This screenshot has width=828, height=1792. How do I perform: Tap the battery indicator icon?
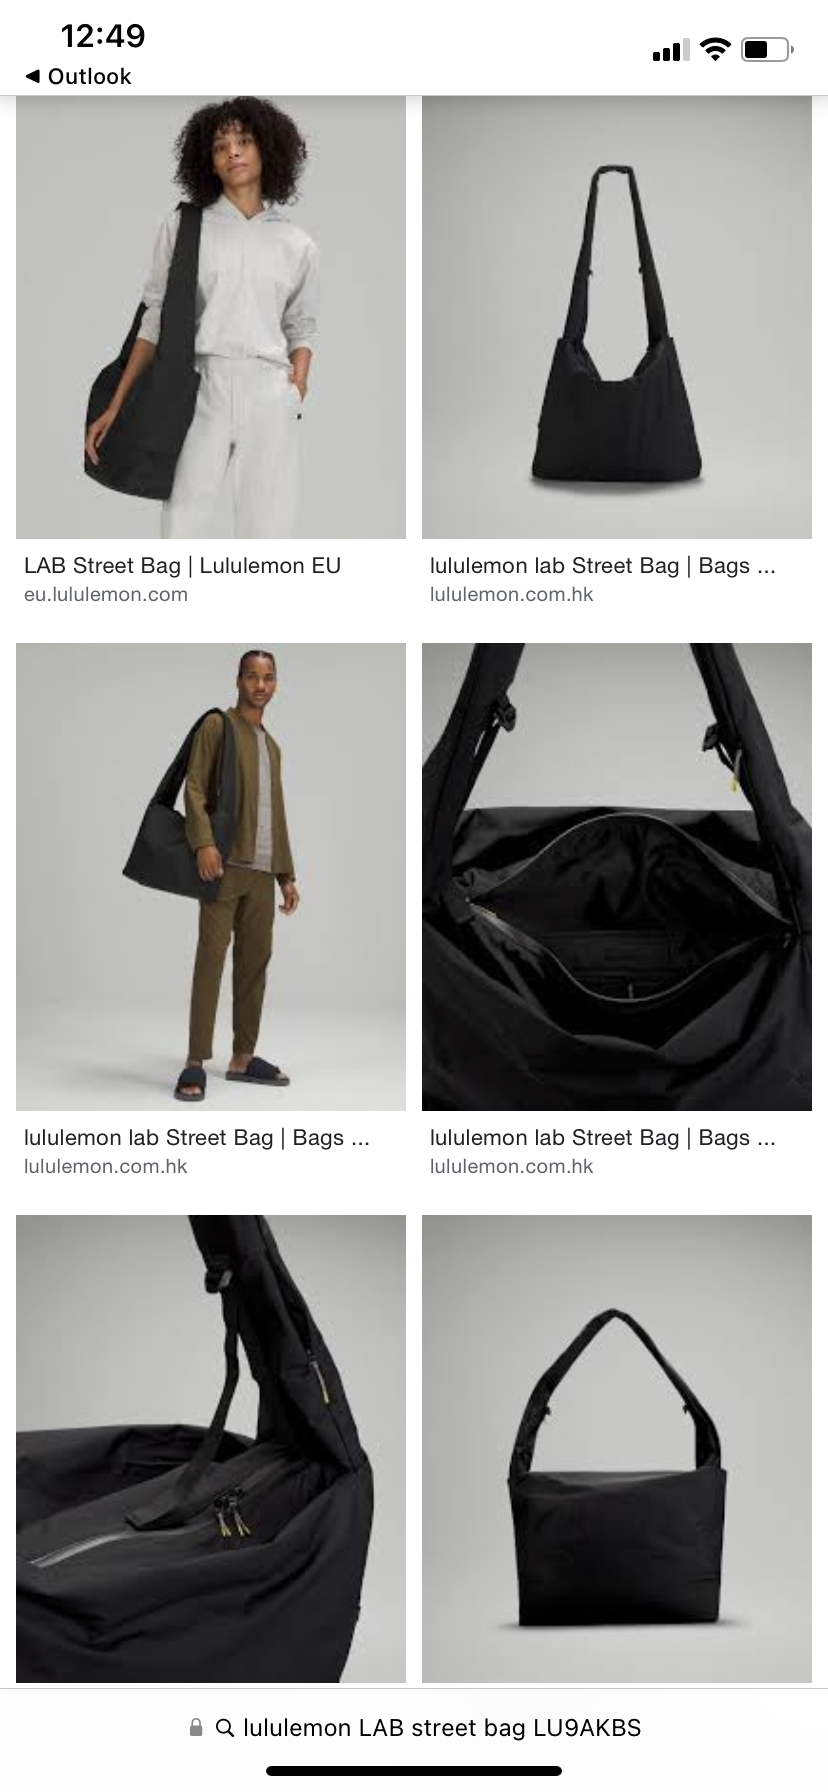(x=767, y=49)
